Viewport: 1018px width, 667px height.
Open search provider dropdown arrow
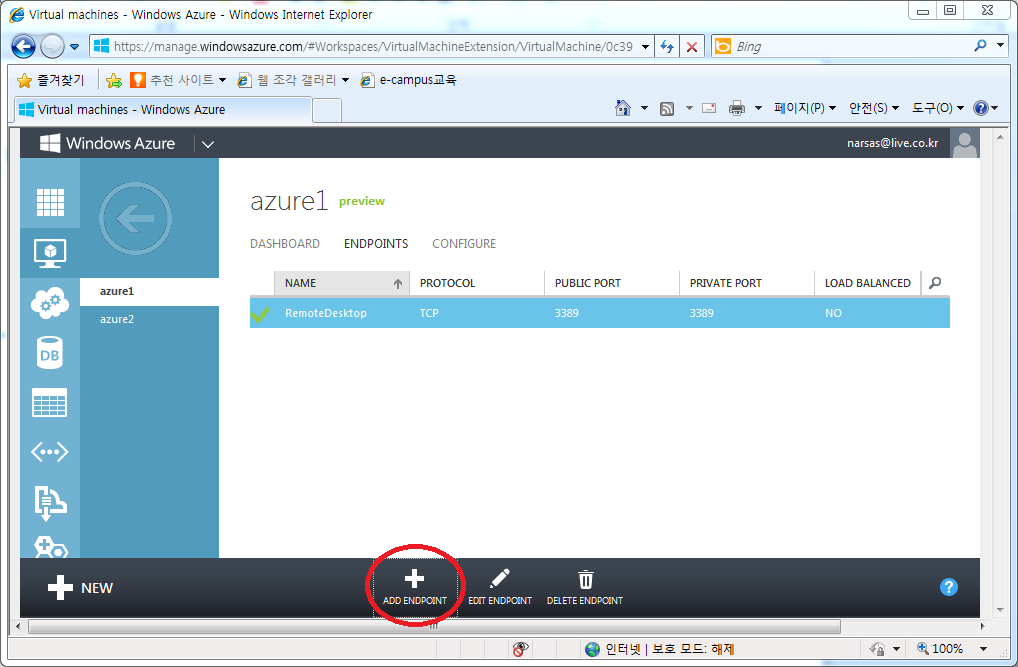(1000, 45)
